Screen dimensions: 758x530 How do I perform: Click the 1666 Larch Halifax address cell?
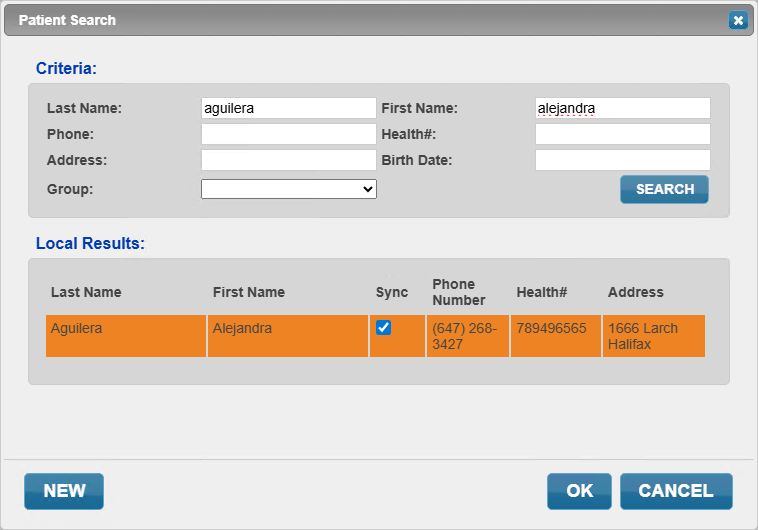click(654, 336)
